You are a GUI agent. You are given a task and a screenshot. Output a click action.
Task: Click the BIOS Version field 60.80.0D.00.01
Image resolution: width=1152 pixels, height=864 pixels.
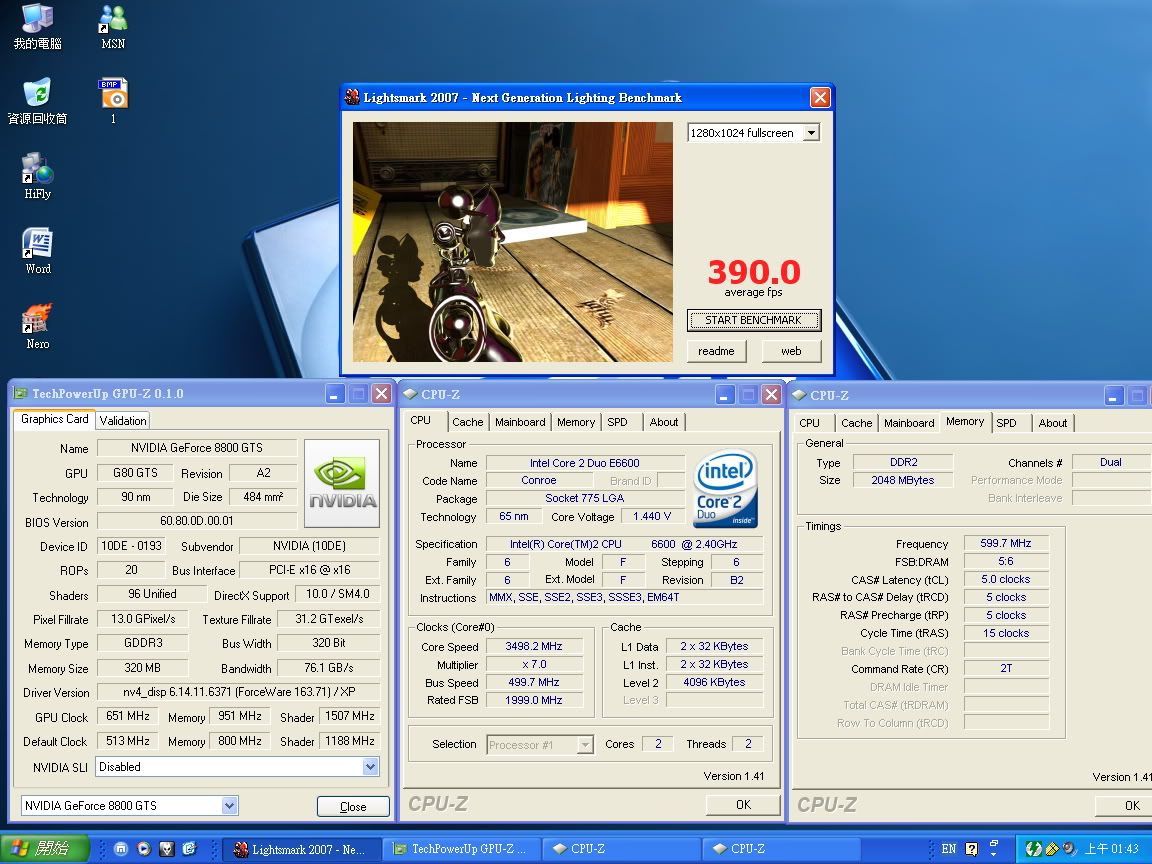[197, 521]
